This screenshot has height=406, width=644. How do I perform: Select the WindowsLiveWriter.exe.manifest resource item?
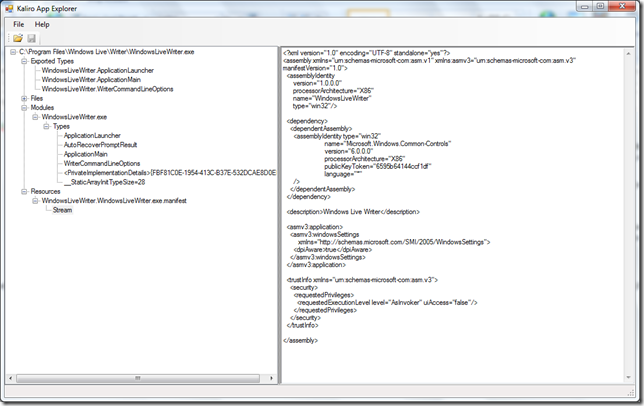[x=114, y=201]
